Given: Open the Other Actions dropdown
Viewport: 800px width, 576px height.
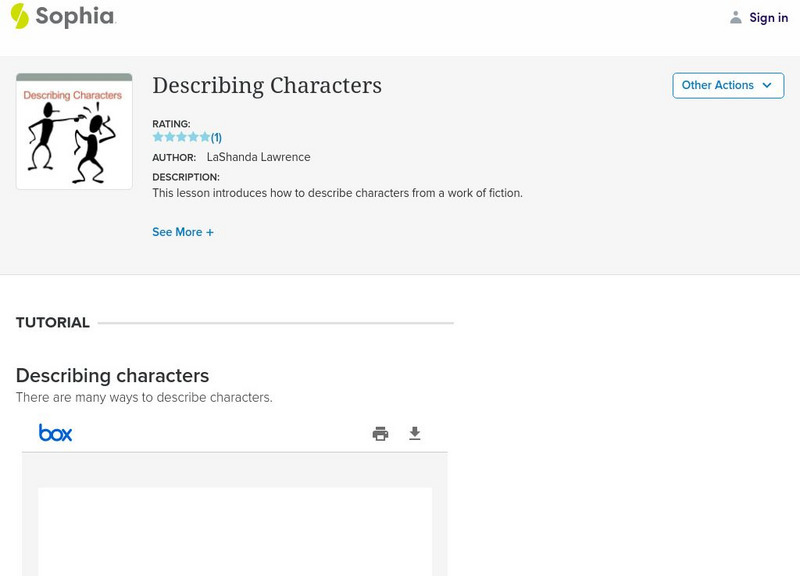Looking at the screenshot, I should pyautogui.click(x=727, y=85).
